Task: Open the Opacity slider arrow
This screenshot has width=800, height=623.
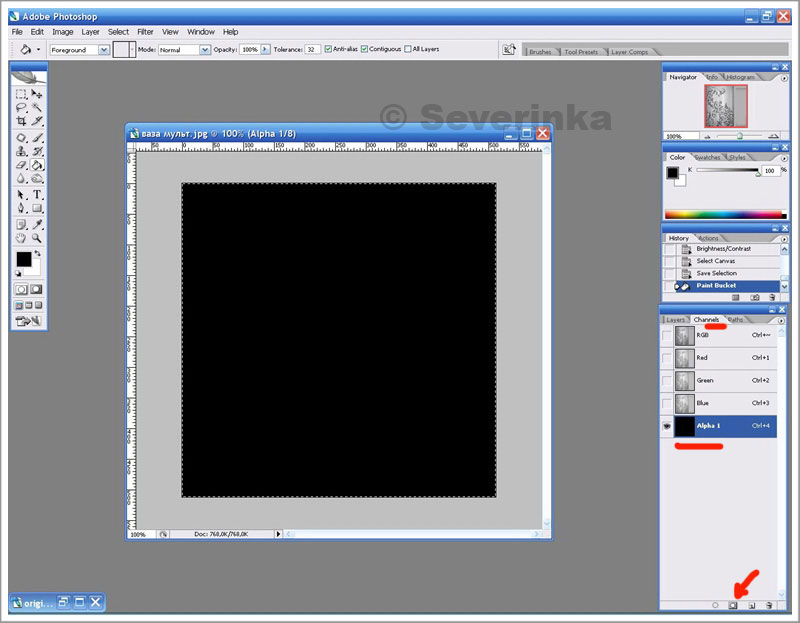Action: pos(265,49)
